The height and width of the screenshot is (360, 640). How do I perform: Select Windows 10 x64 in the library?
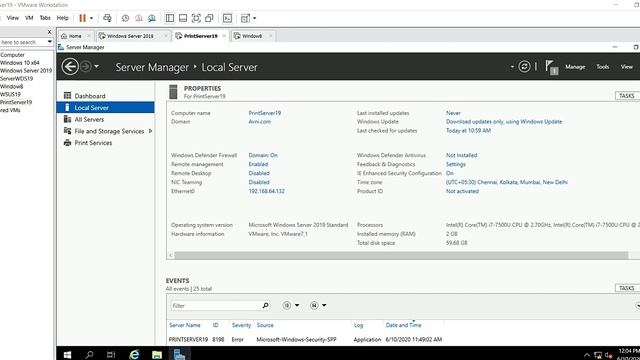click(20, 63)
